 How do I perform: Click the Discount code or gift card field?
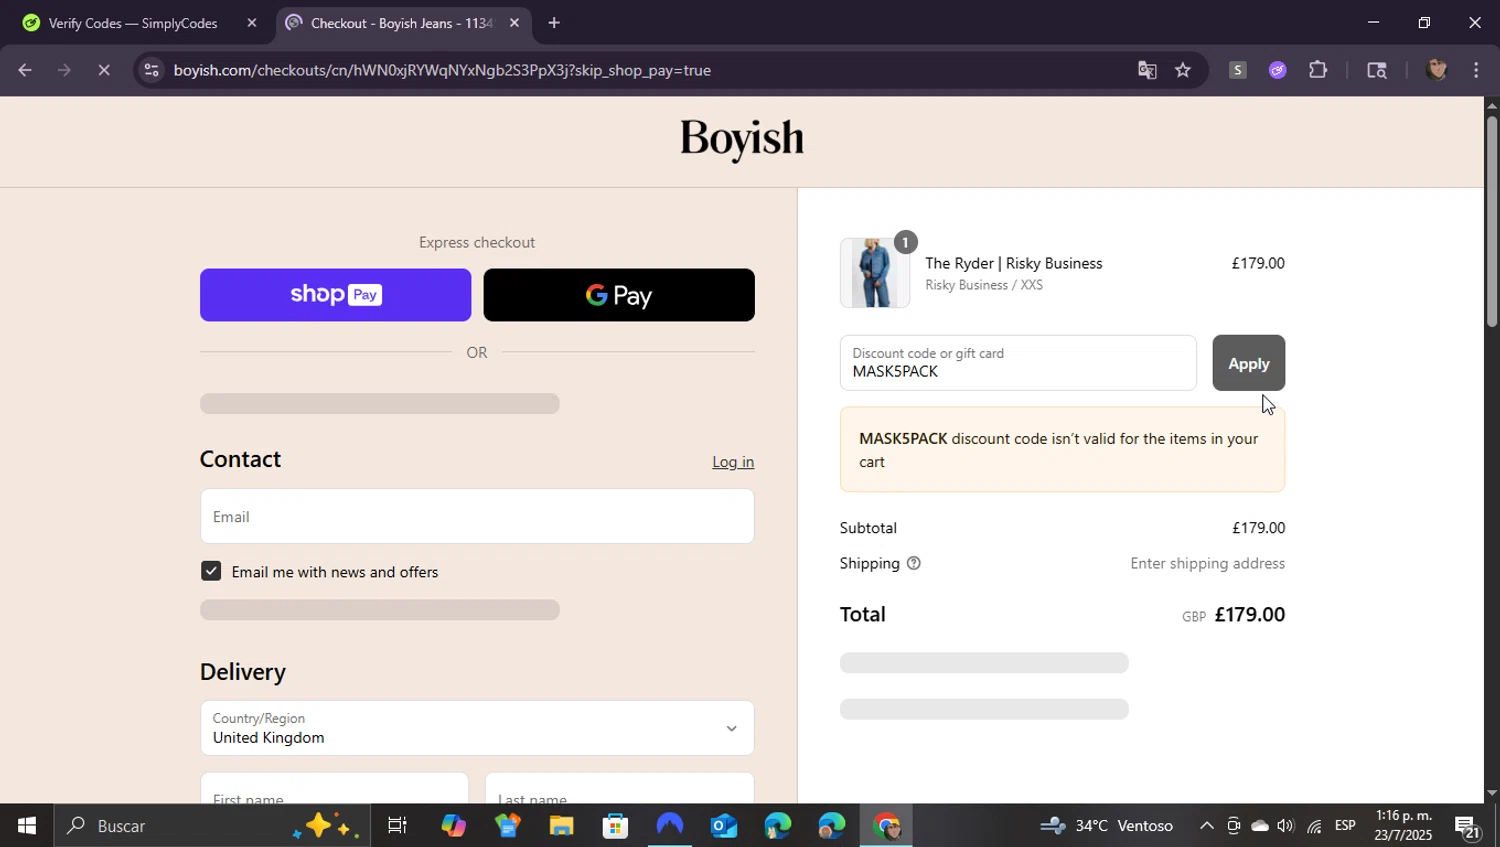(1018, 363)
